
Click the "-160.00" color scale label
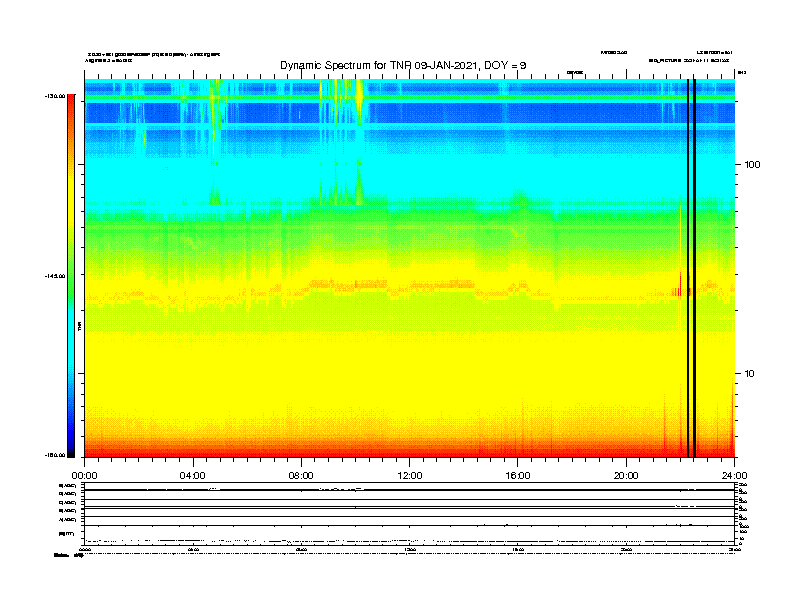point(55,455)
